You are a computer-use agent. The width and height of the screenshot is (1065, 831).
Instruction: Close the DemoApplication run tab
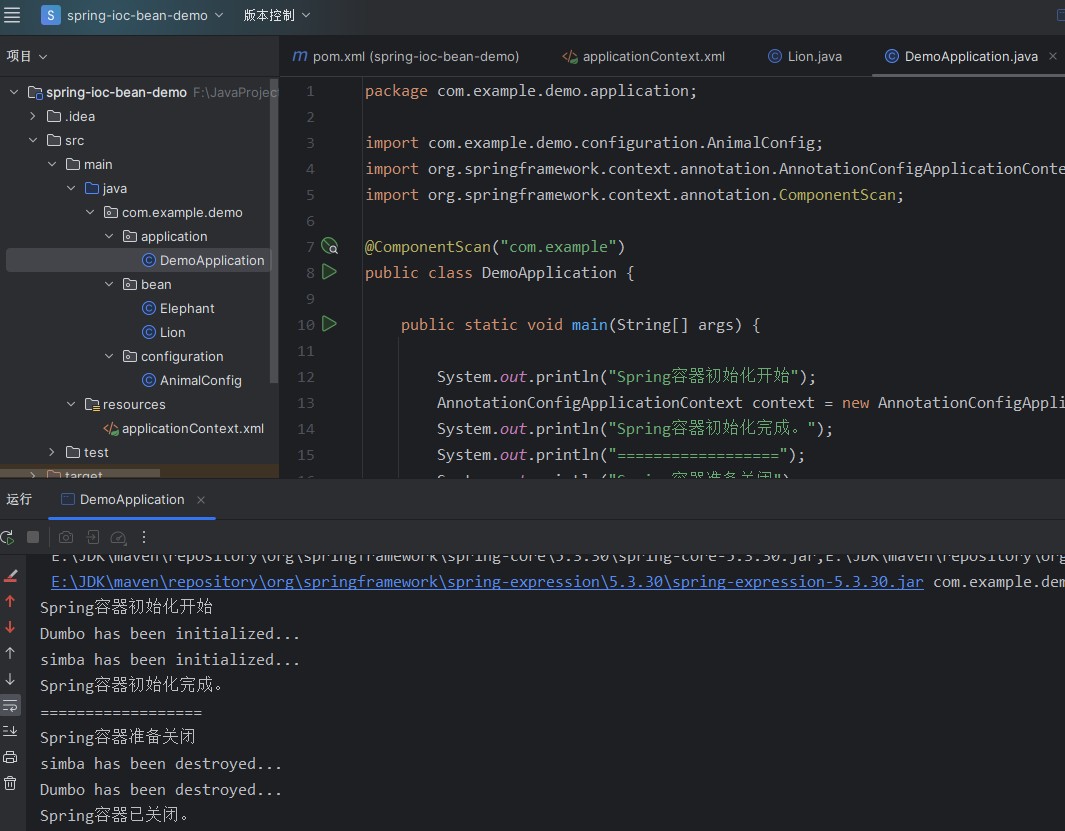click(x=201, y=500)
